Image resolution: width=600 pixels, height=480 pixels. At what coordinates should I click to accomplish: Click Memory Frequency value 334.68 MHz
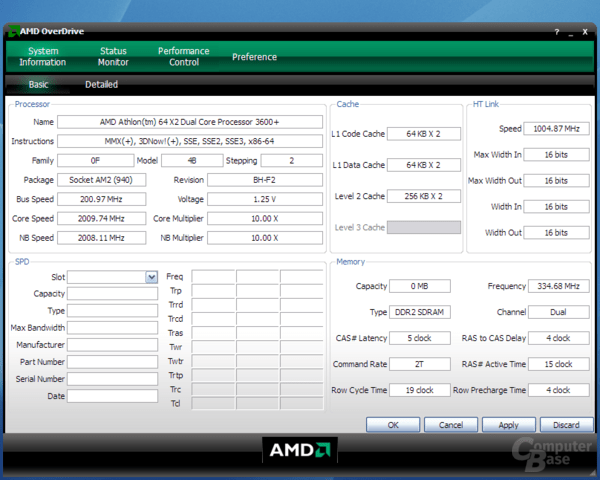tap(559, 286)
